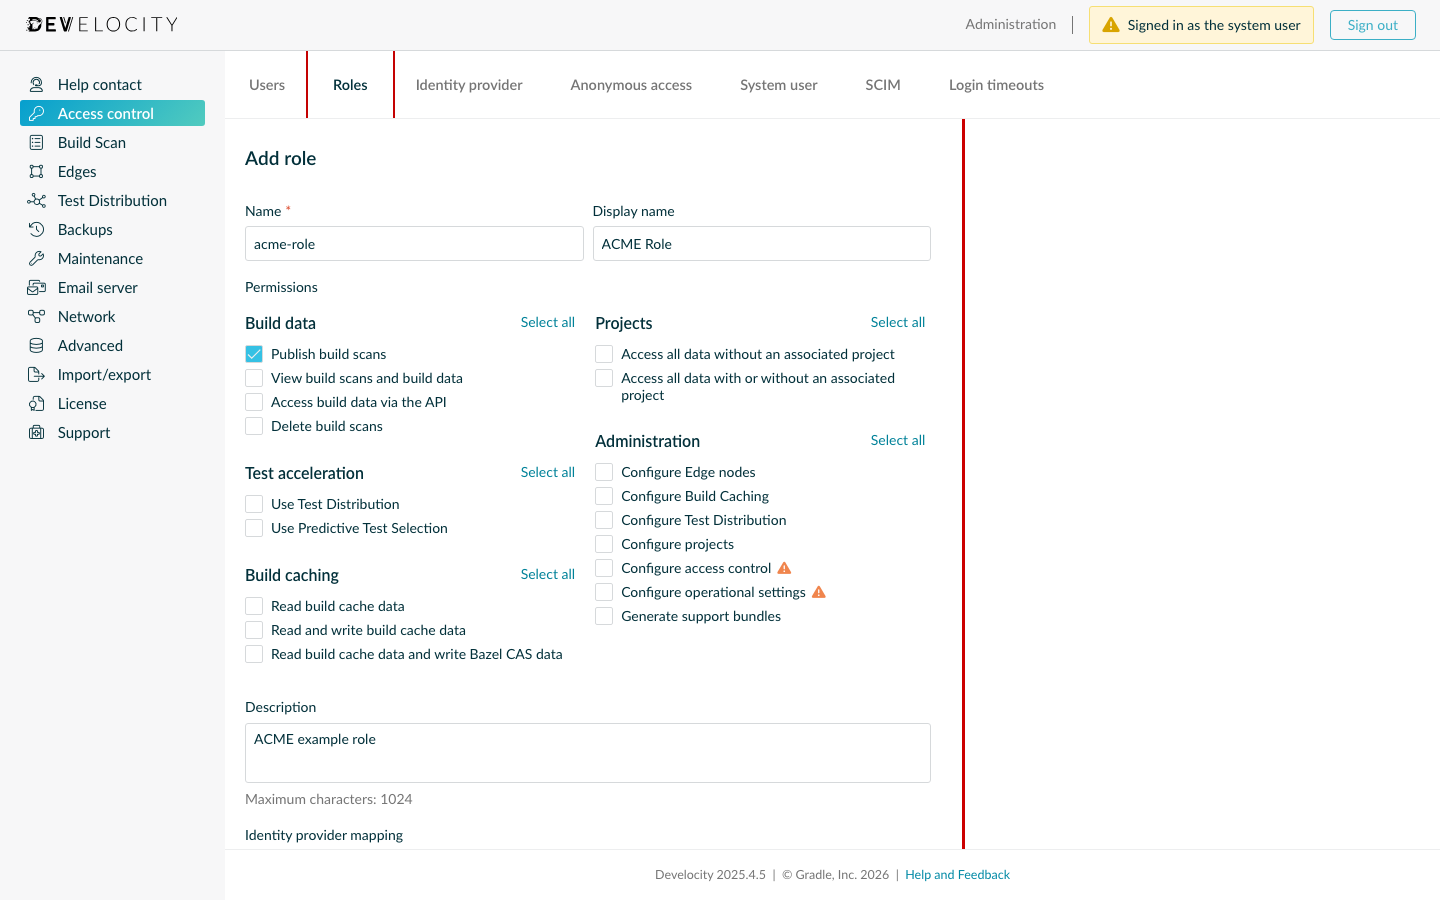The height and width of the screenshot is (900, 1440).
Task: Open Test Distribution from the sidebar
Action: pos(36,200)
